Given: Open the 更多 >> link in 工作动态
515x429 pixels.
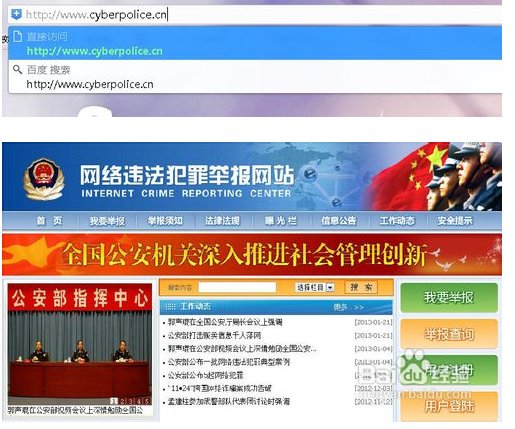Looking at the screenshot, I should tap(349, 307).
